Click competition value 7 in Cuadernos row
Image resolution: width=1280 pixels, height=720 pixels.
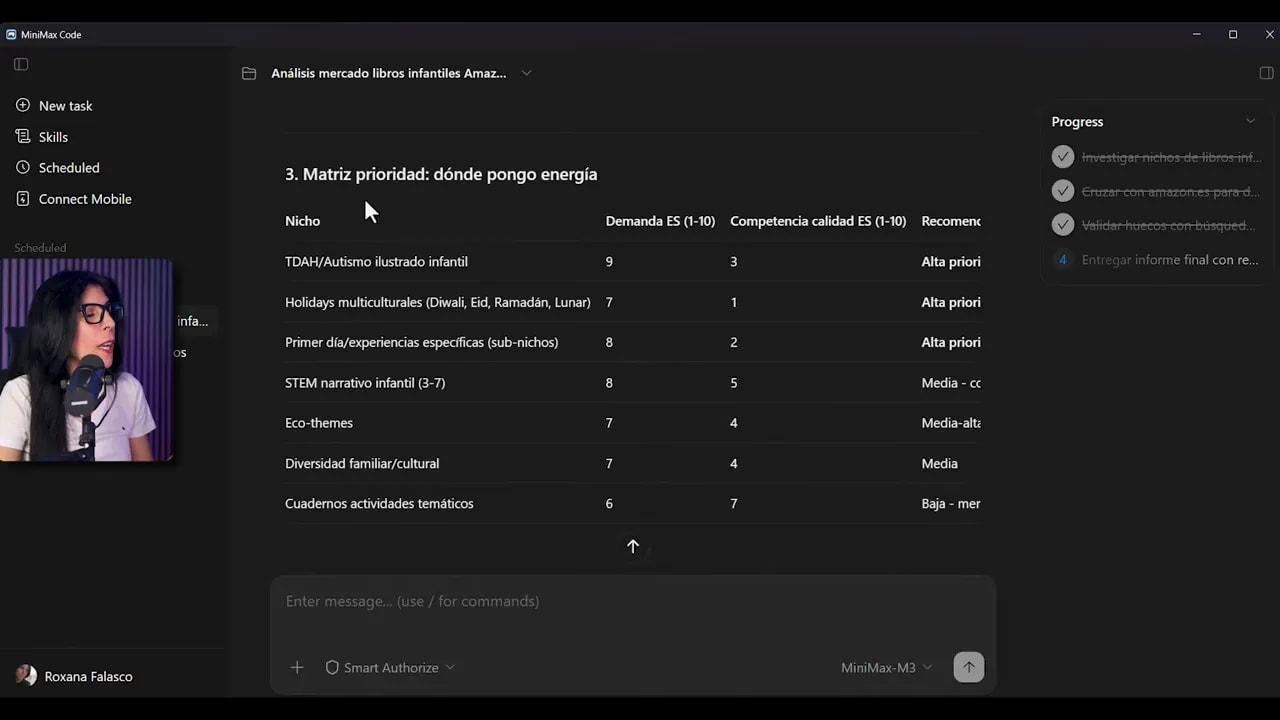click(x=734, y=503)
